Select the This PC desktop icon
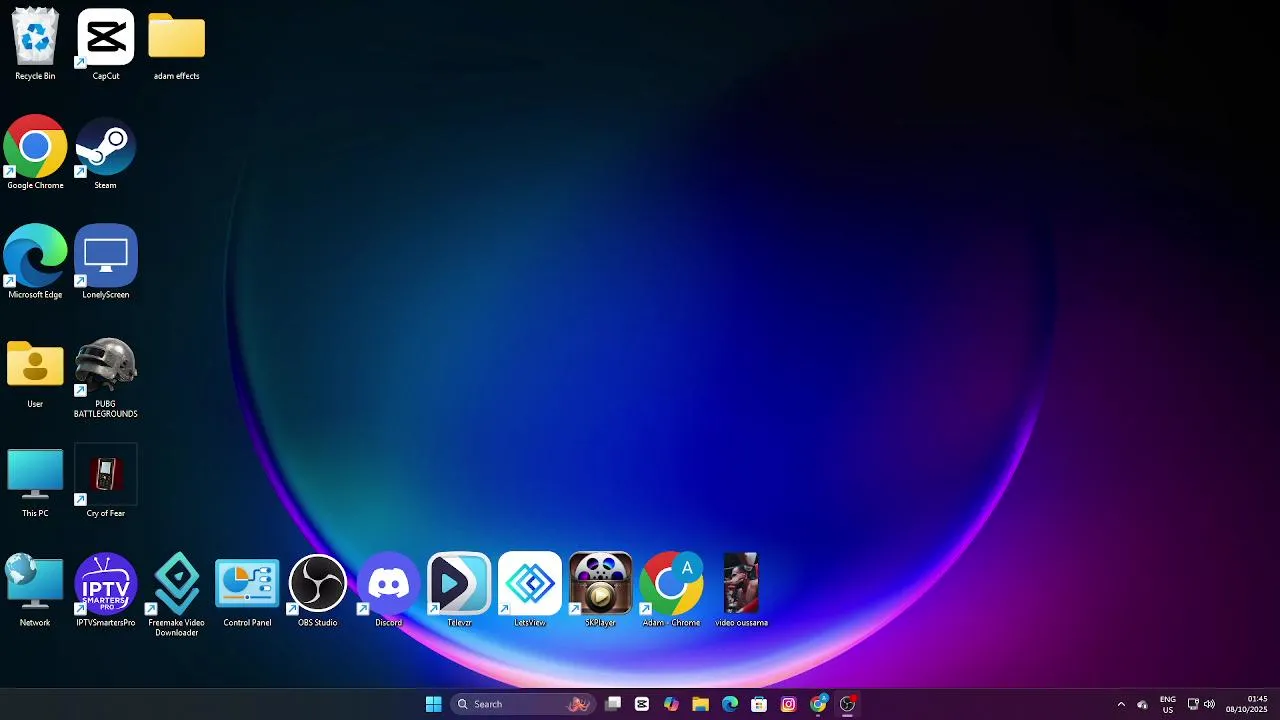Viewport: 1280px width, 720px height. click(x=35, y=481)
